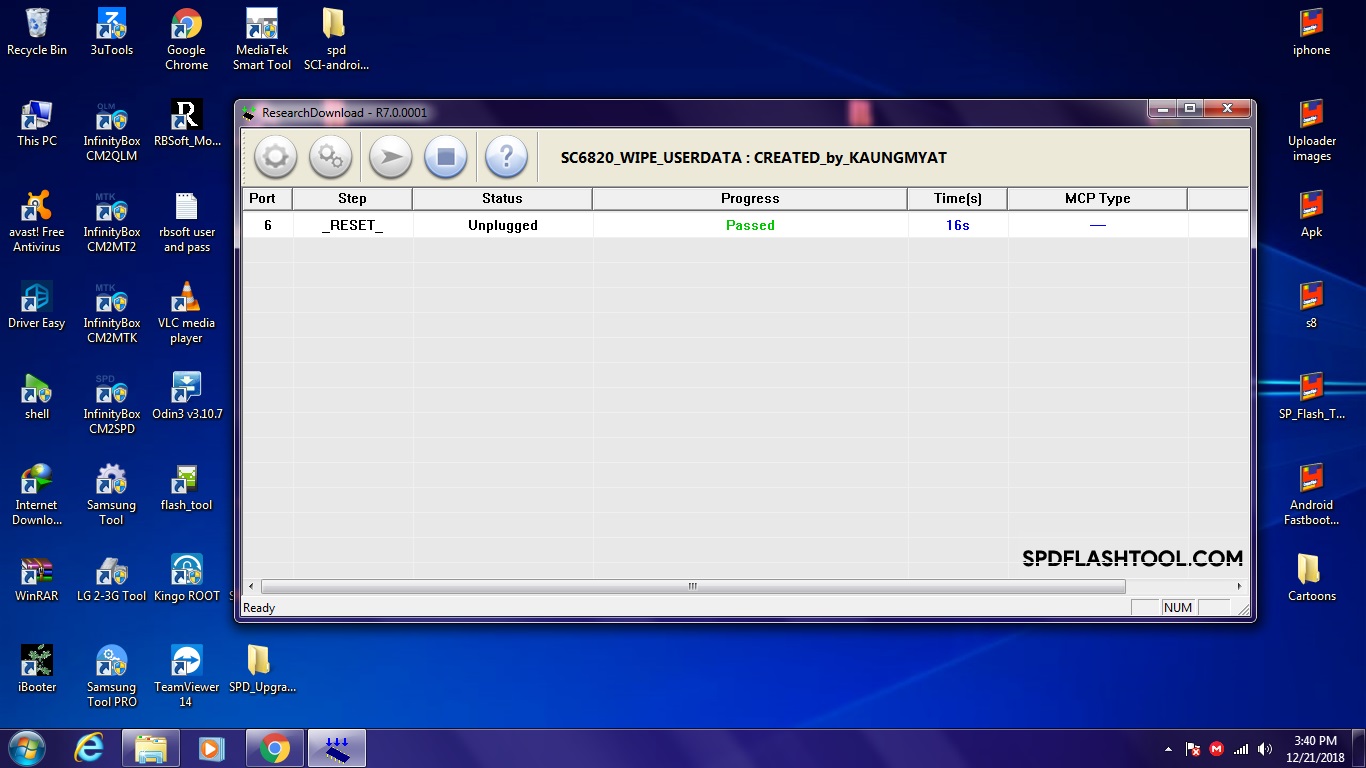Open rbsoft user and pass file

(x=187, y=221)
